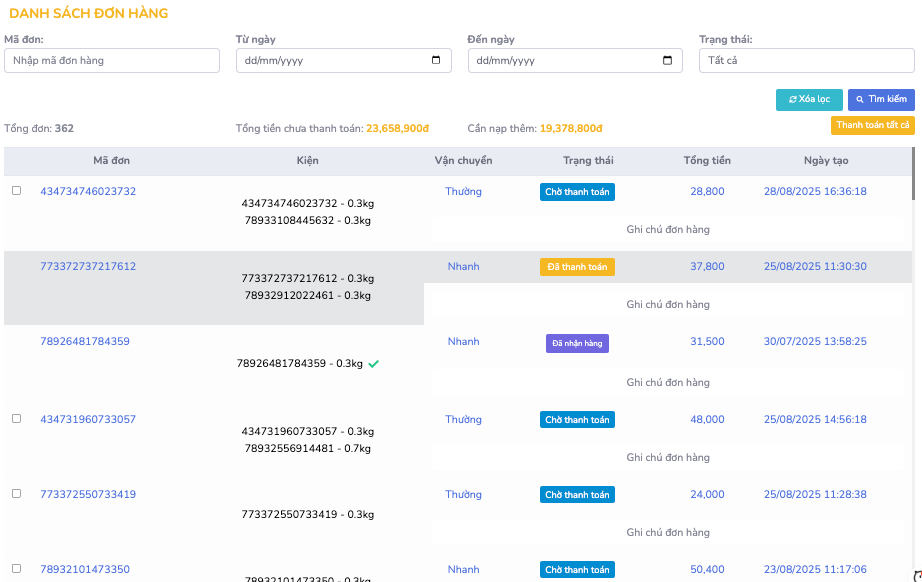
Task: Open order link 773372737217612
Action: [x=88, y=267]
